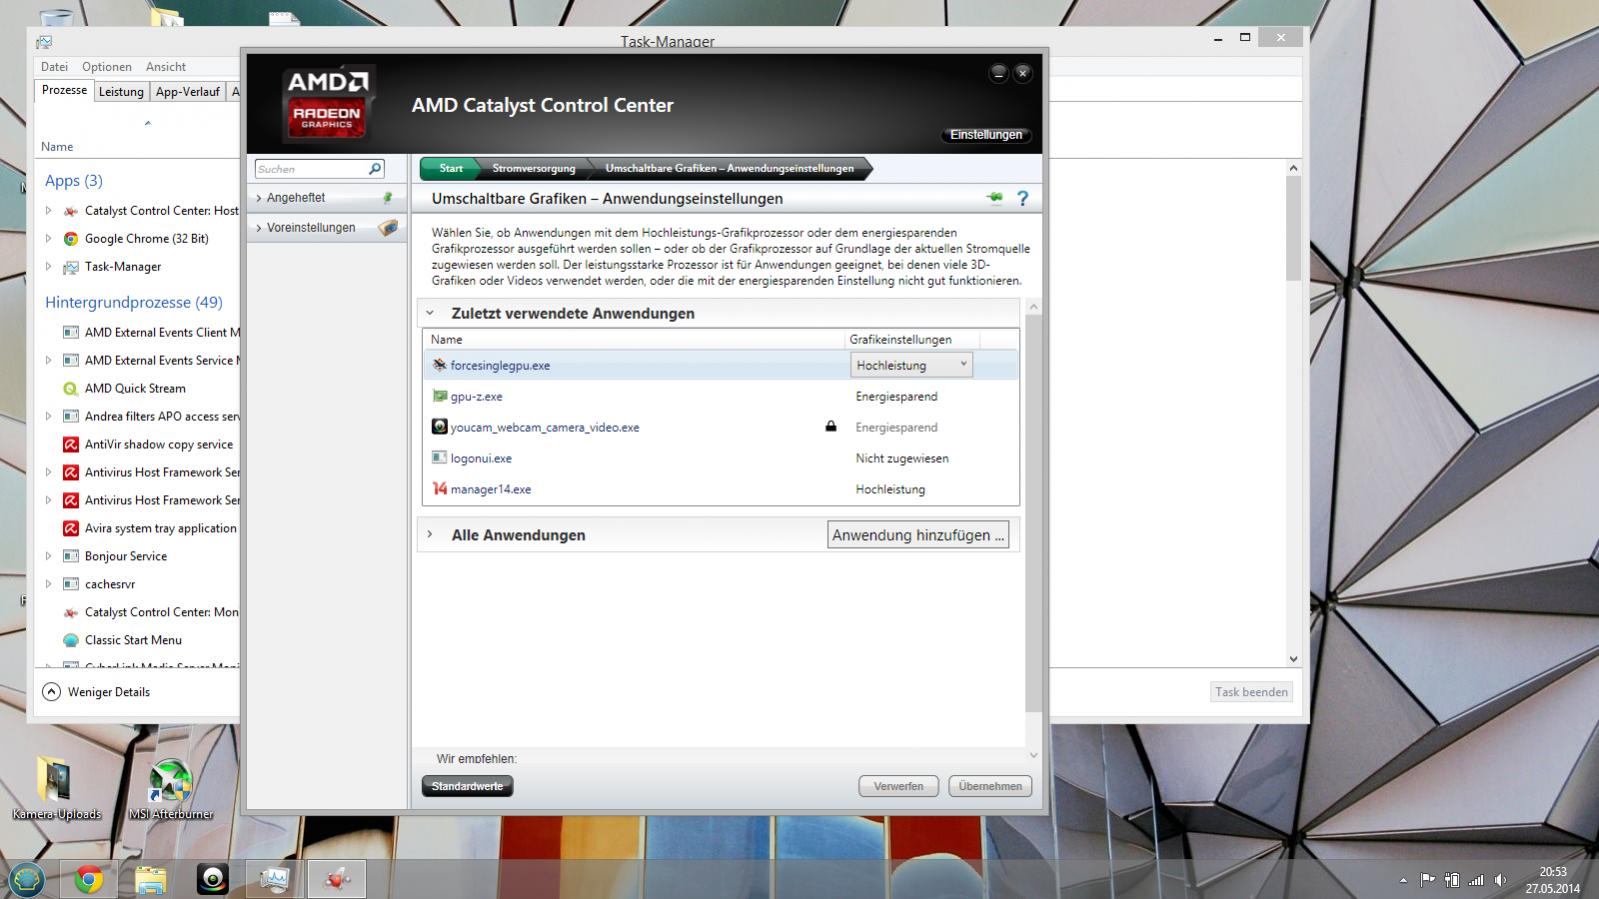The height and width of the screenshot is (899, 1599).
Task: Click the Start button orb
Action: (27, 879)
